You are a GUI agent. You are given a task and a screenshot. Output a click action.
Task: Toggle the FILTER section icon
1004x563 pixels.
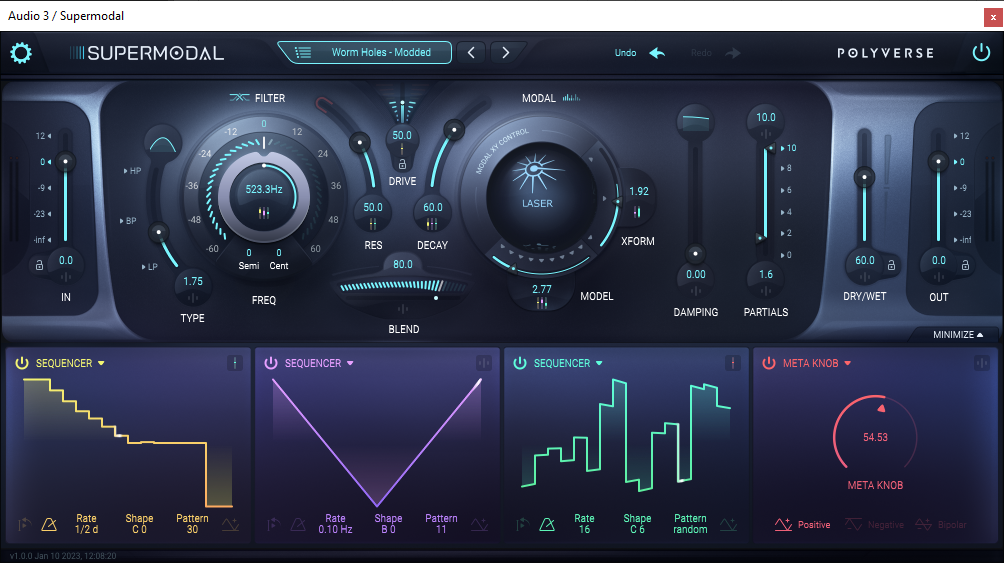point(239,97)
